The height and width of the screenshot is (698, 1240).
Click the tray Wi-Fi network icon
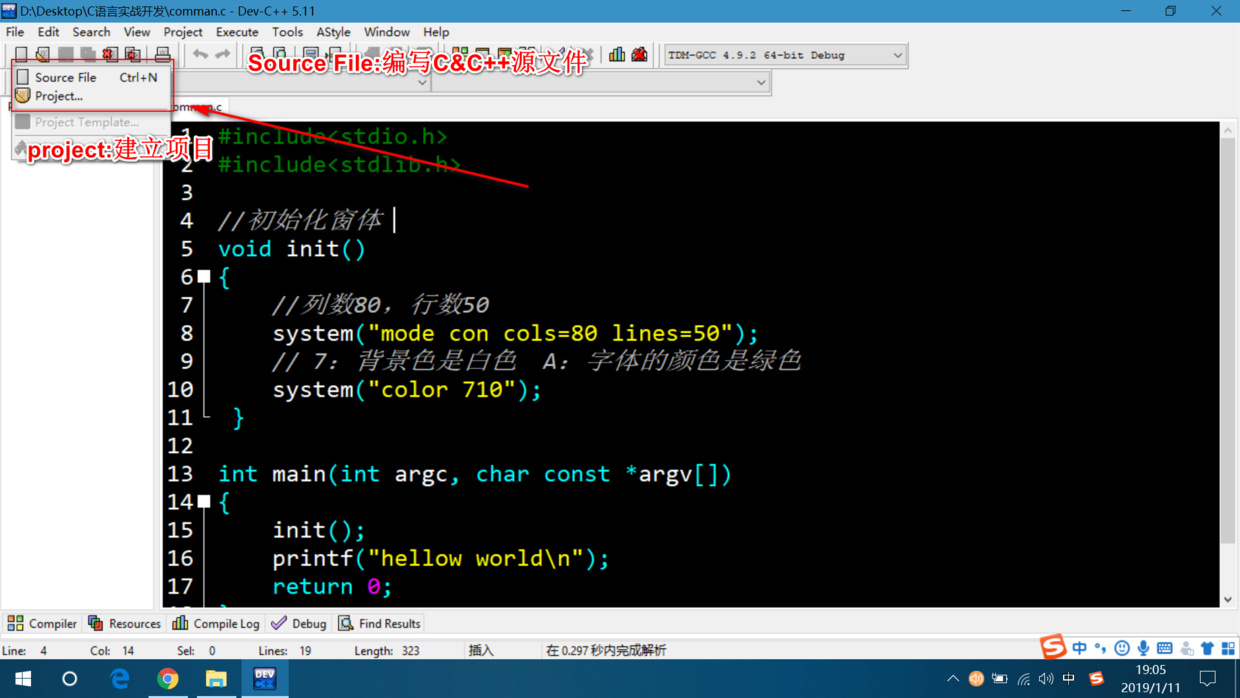pos(1023,678)
